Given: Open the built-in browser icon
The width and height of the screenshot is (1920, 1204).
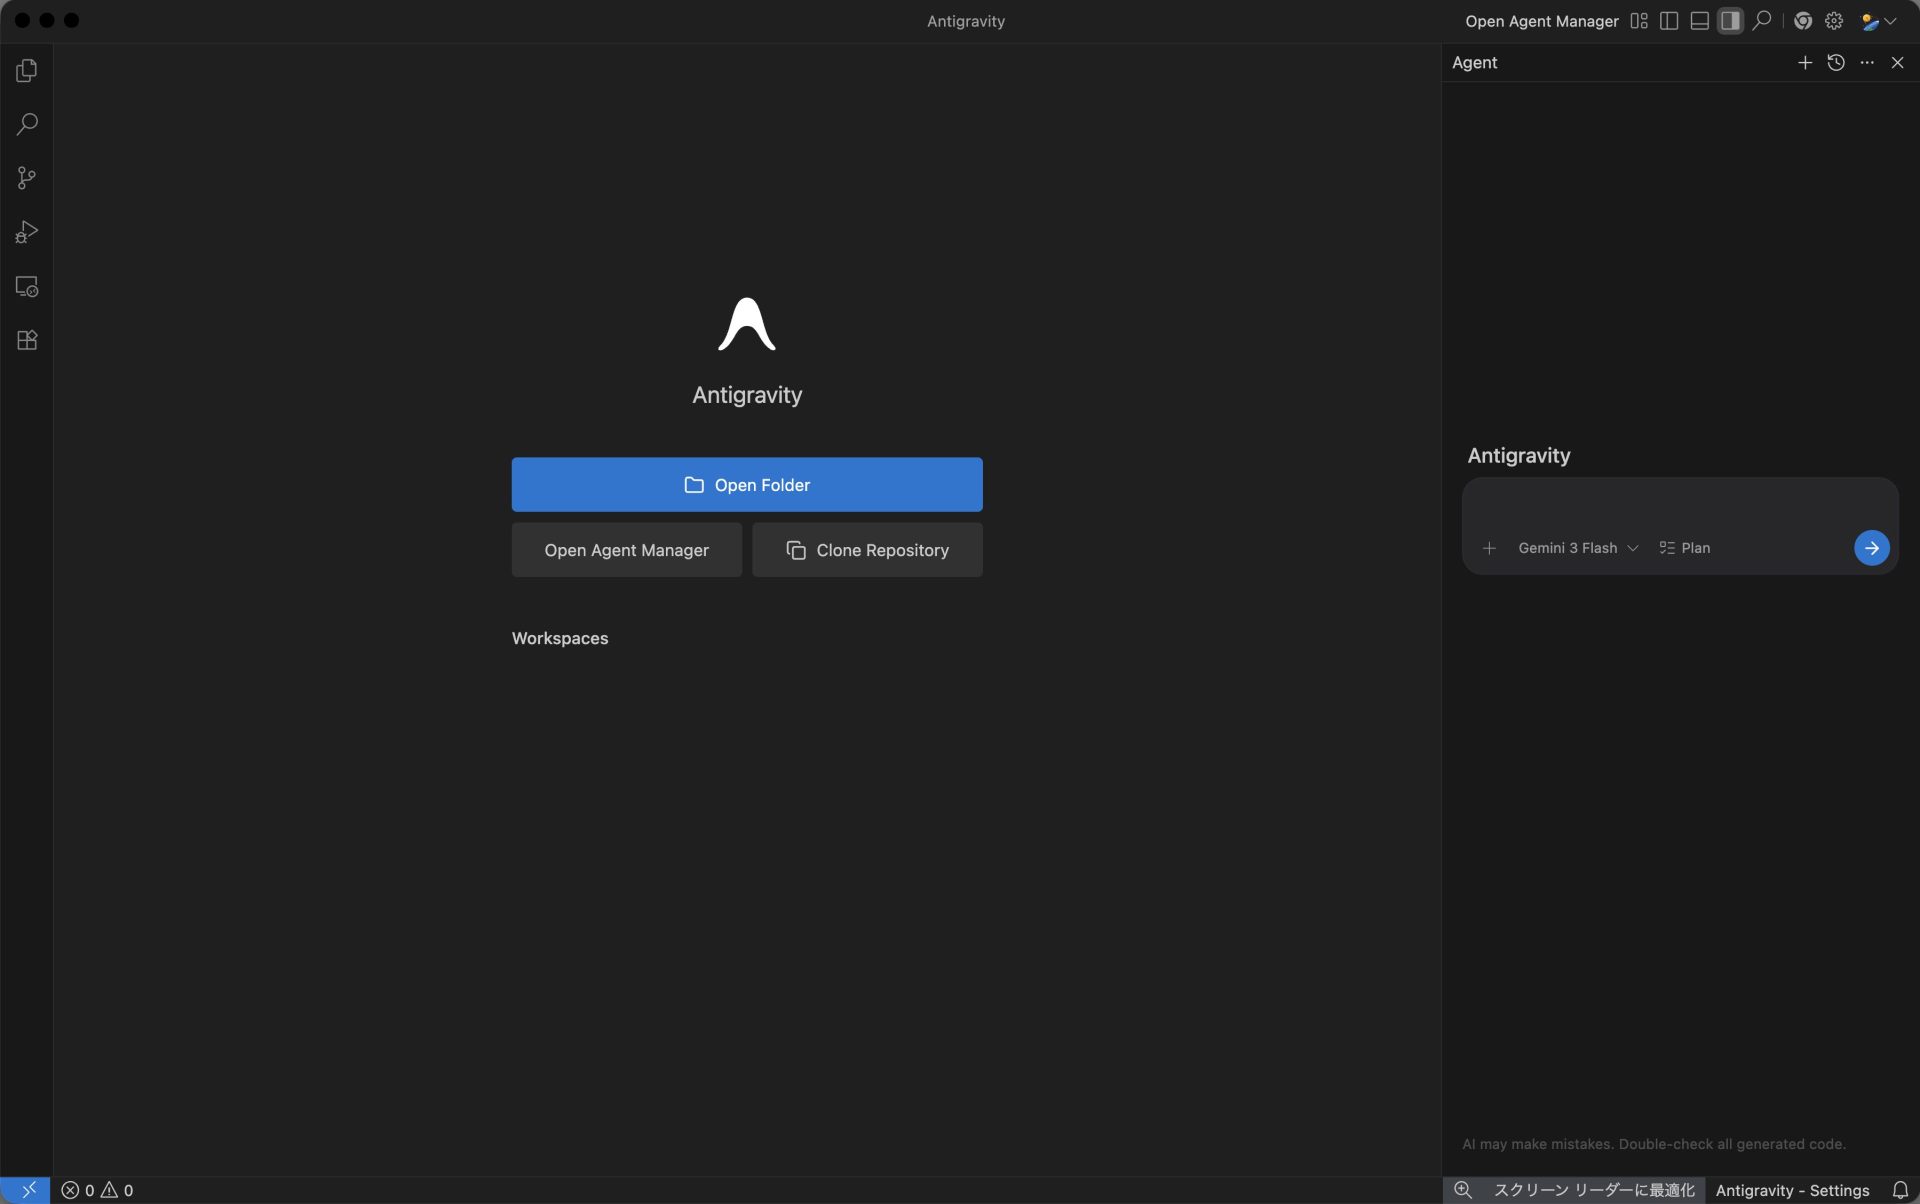Looking at the screenshot, I should tap(1803, 20).
